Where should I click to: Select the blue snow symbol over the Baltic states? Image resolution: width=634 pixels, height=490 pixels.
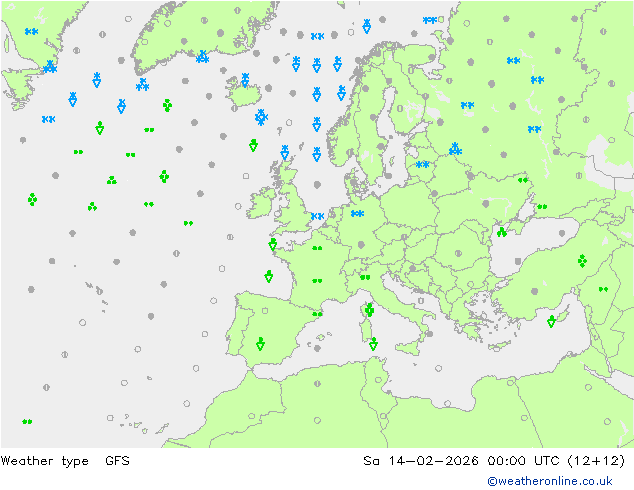coord(423,165)
